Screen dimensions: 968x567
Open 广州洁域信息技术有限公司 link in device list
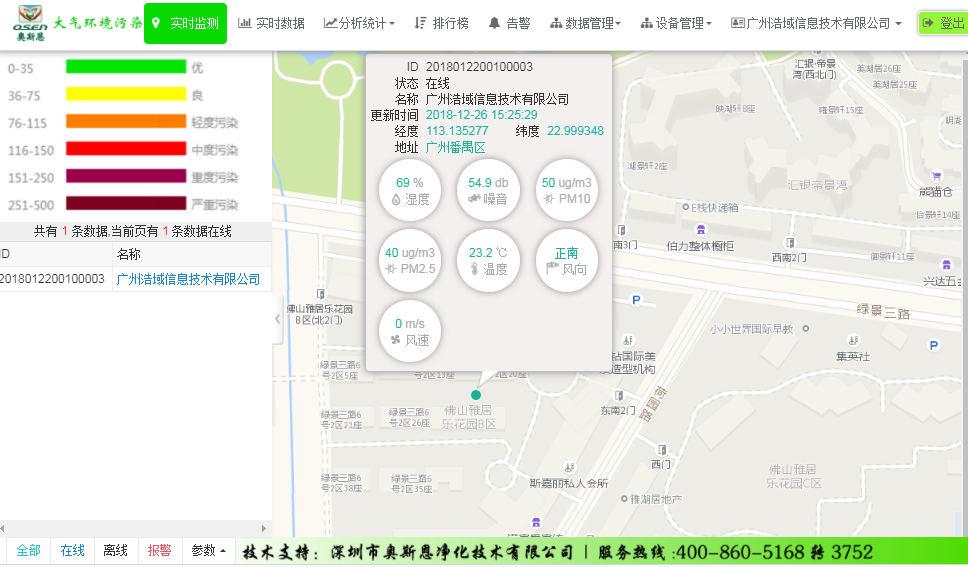(x=188, y=279)
